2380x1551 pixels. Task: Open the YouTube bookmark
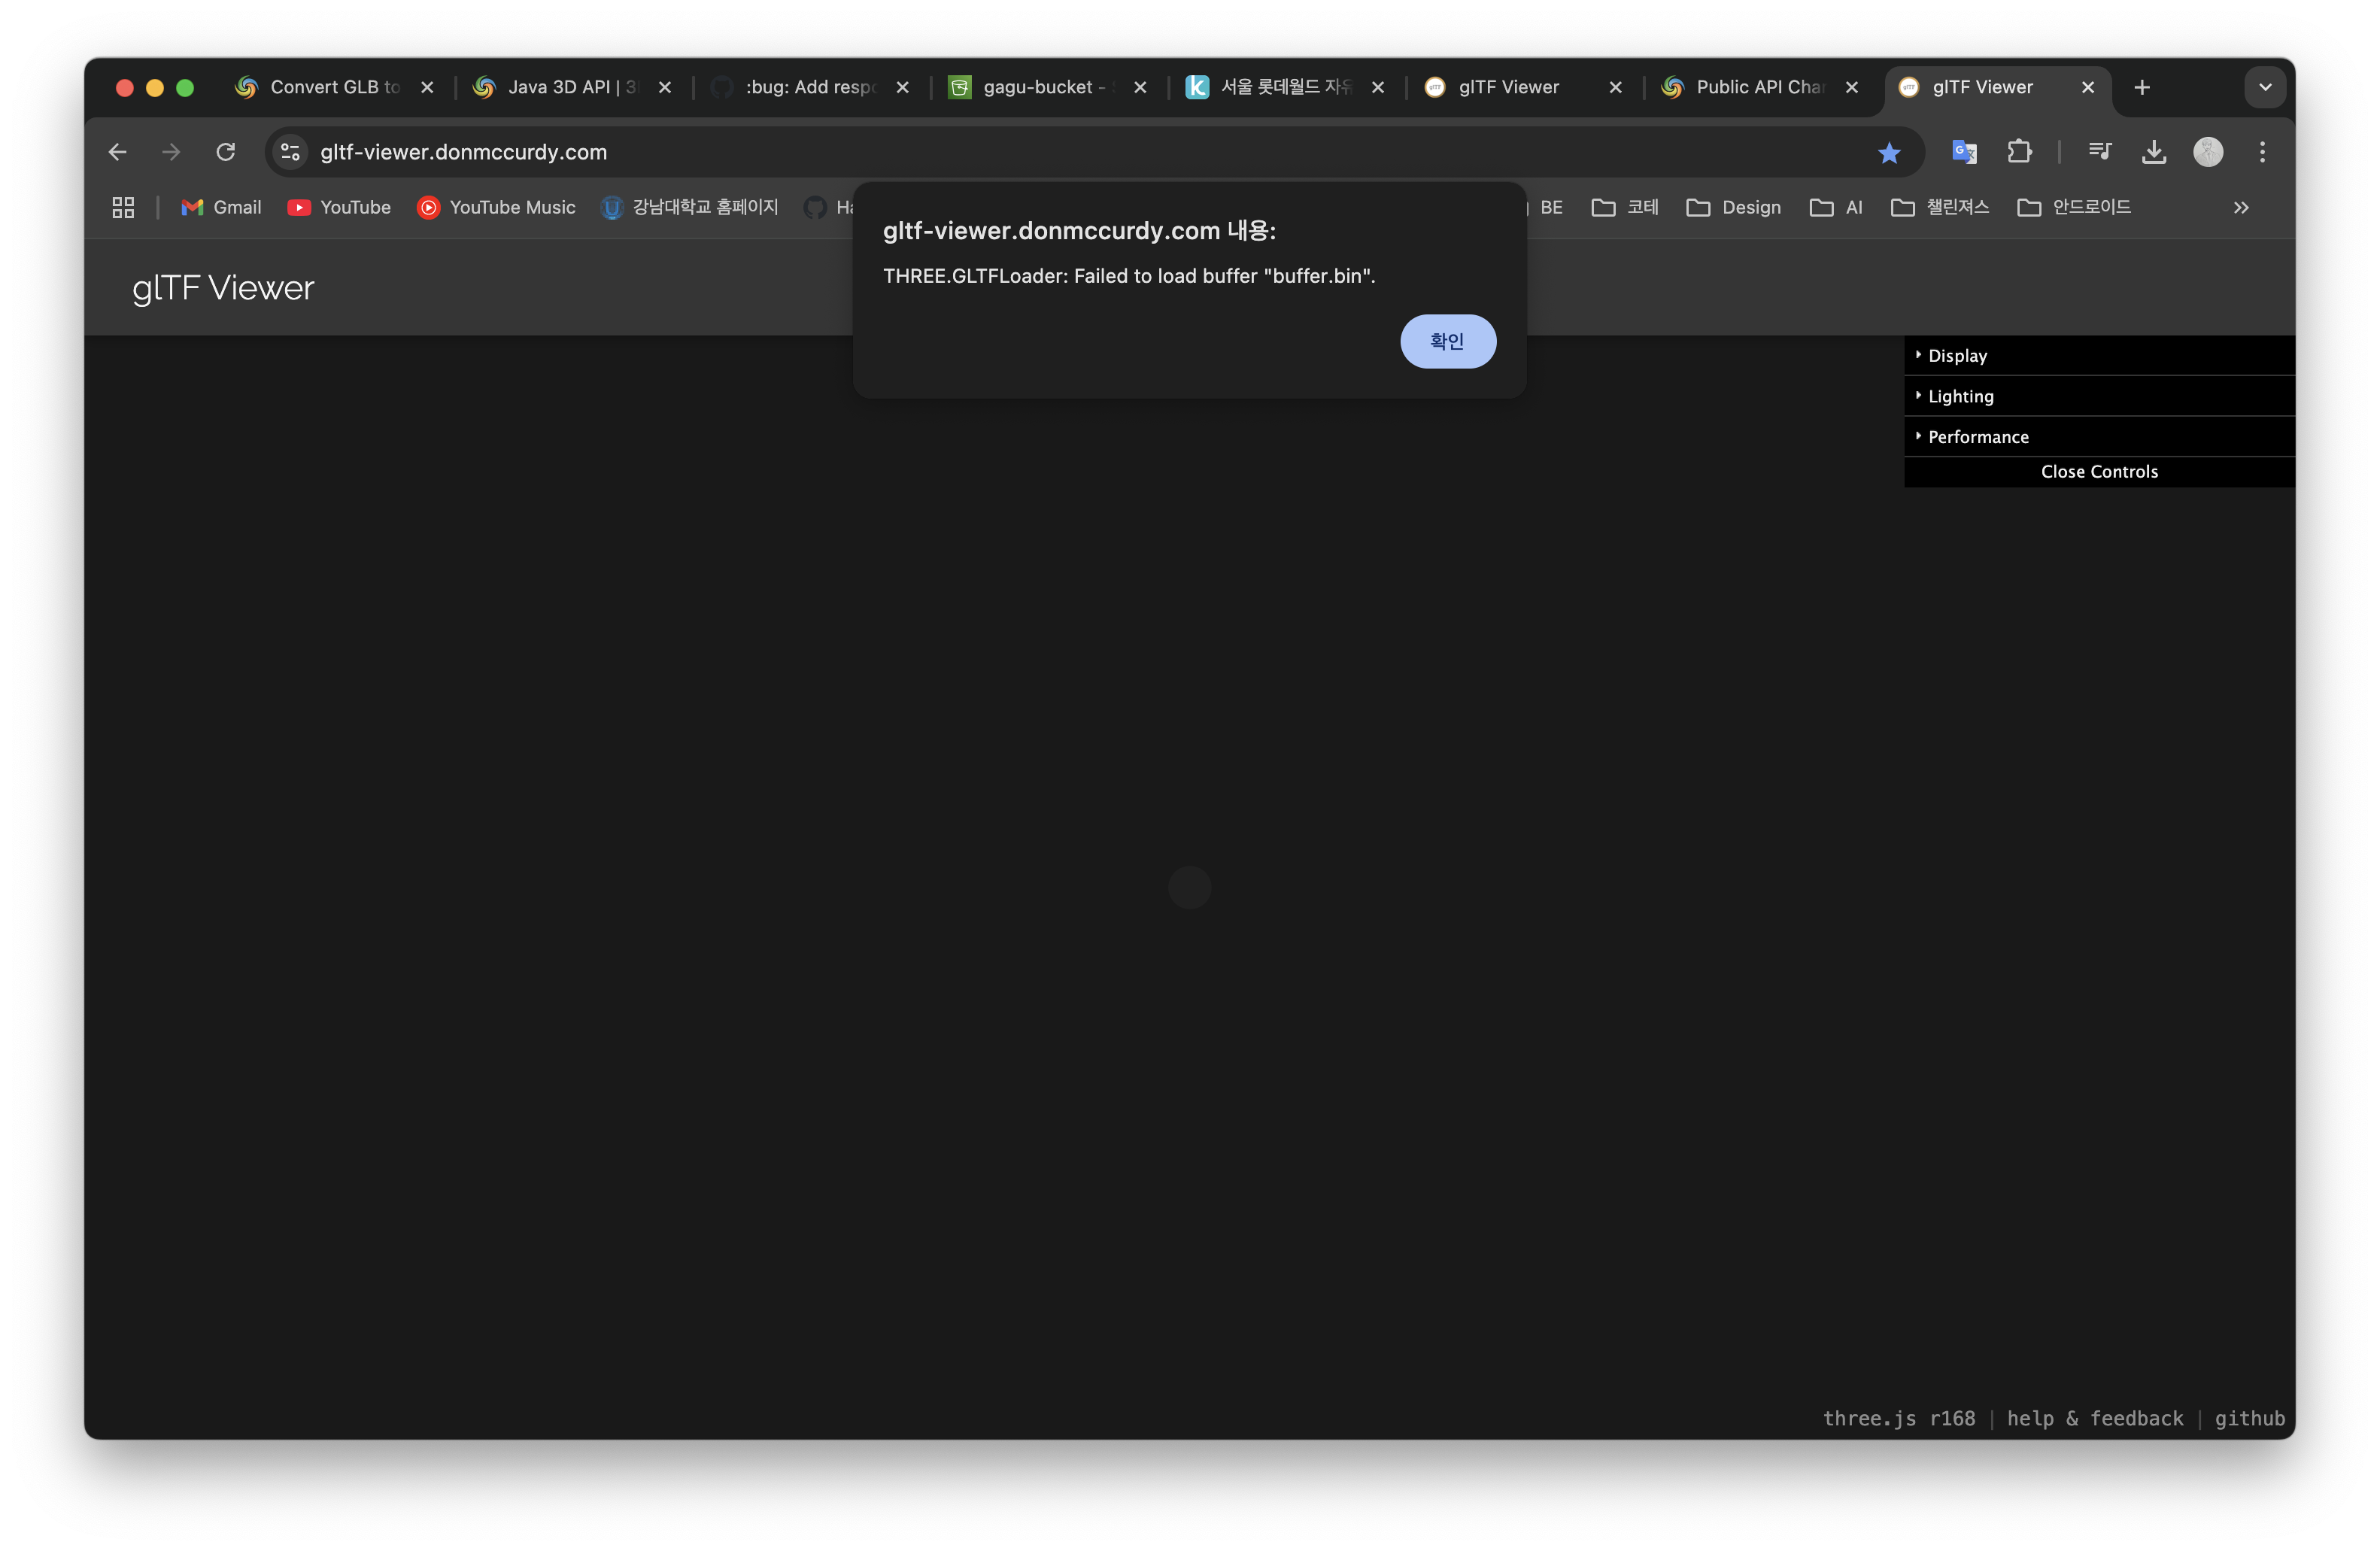(339, 207)
